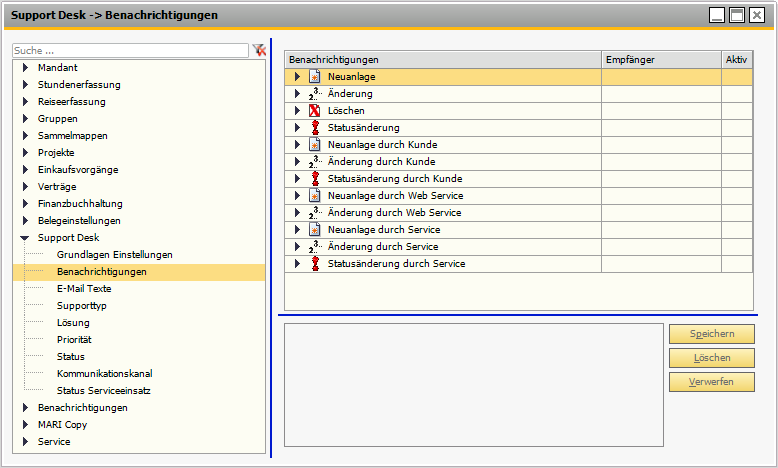Screen dimensions: 778x468
Task: Expand the Änderung notification row
Action: pyautogui.click(x=297, y=93)
